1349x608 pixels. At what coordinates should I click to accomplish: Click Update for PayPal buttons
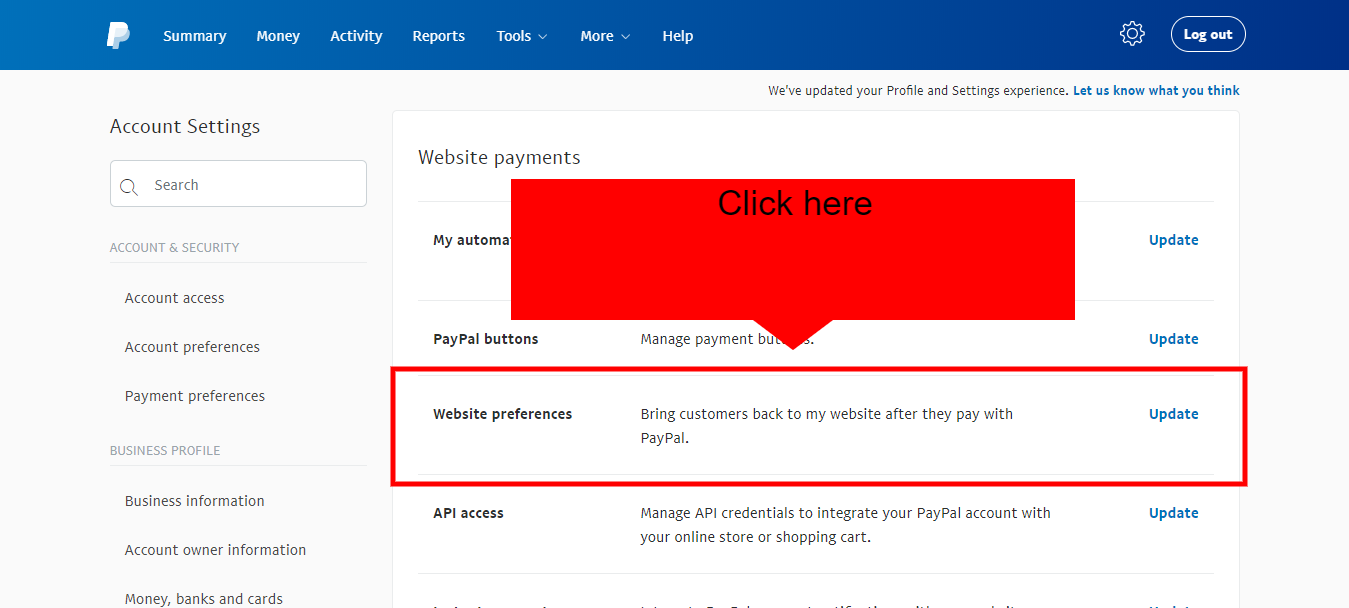point(1173,339)
